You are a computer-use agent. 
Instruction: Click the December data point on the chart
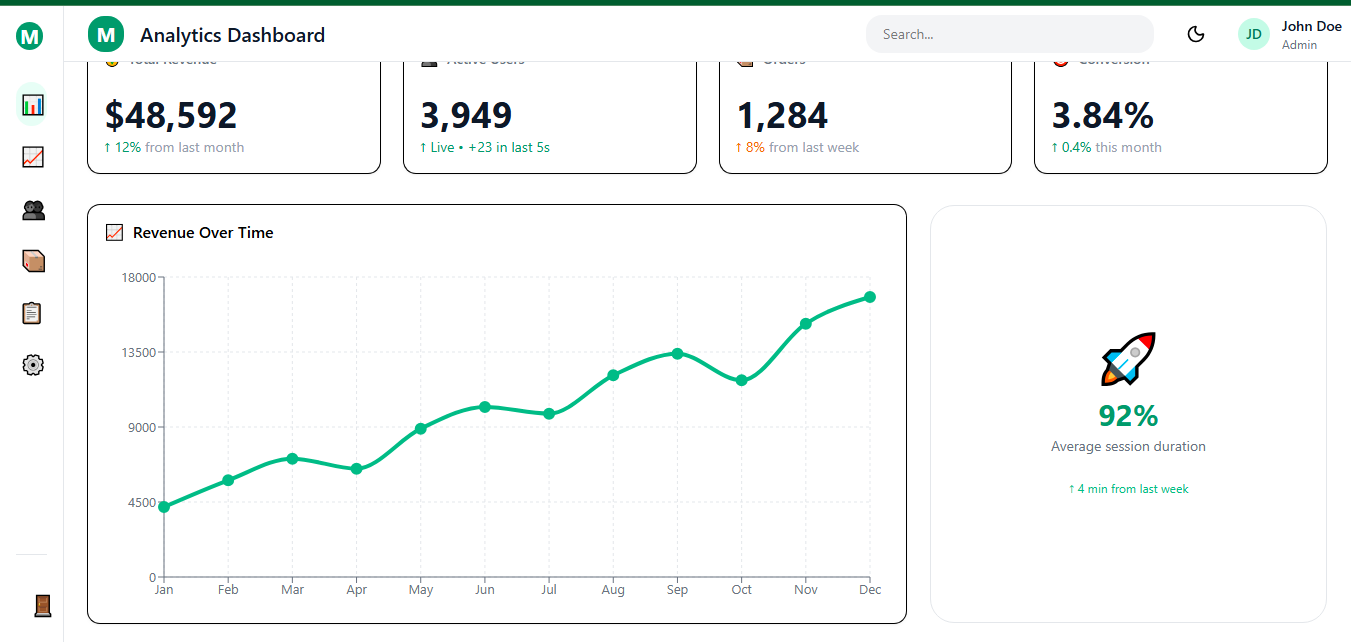(869, 296)
